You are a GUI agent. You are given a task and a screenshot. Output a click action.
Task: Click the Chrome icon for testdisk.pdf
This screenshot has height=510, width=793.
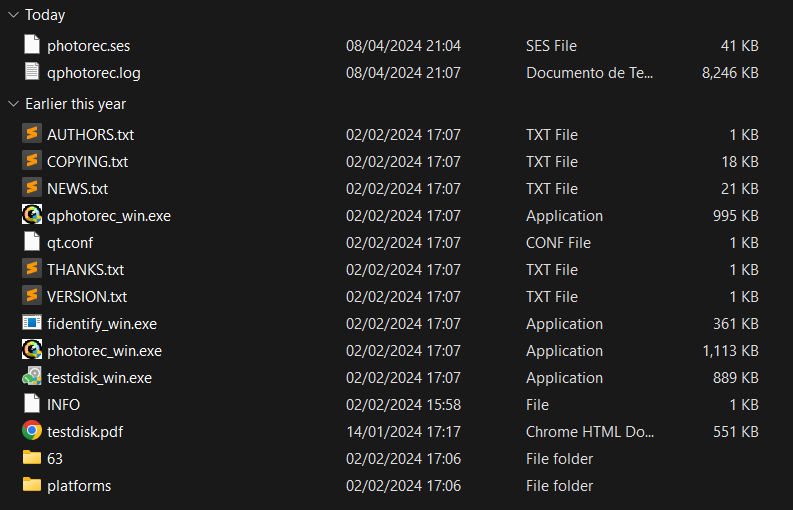click(x=32, y=431)
